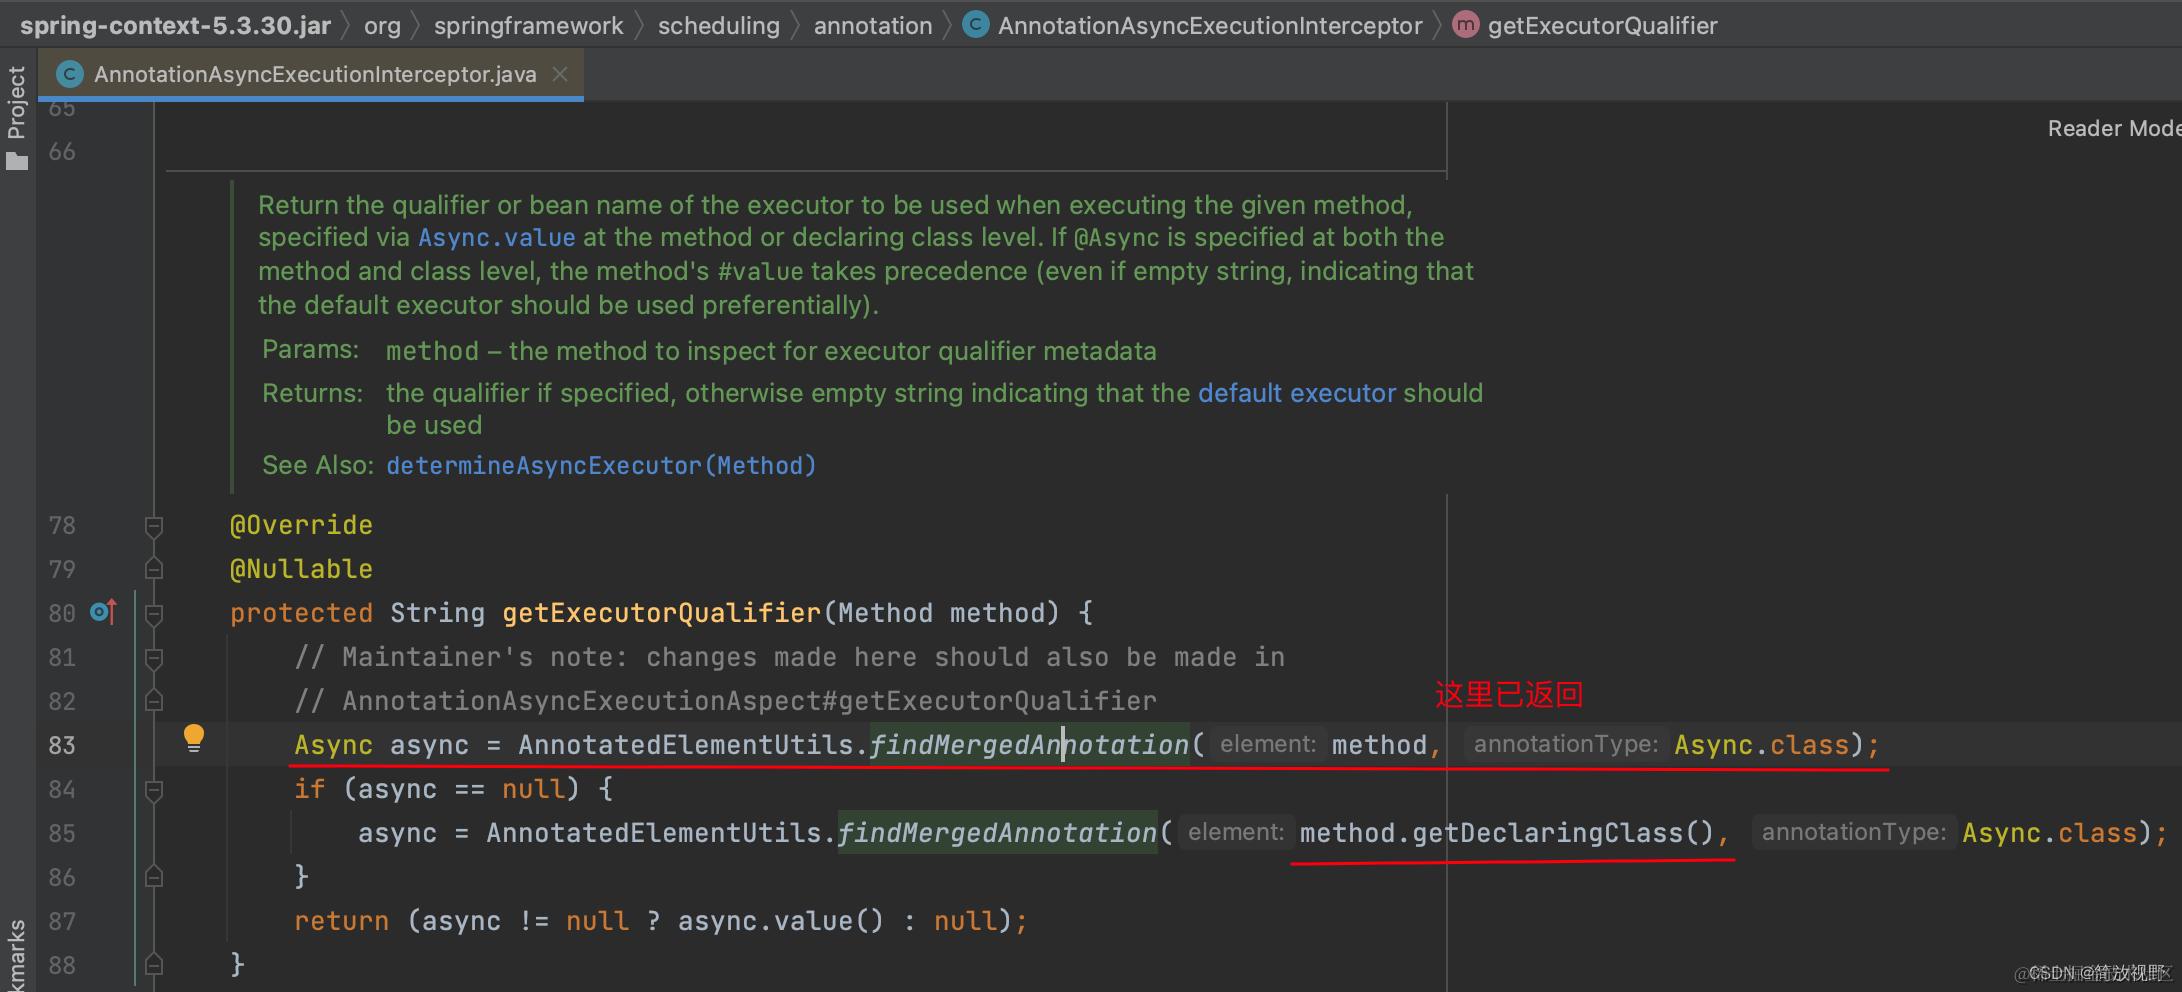
Task: Click the yellow intention bulb on line 83
Action: [194, 737]
